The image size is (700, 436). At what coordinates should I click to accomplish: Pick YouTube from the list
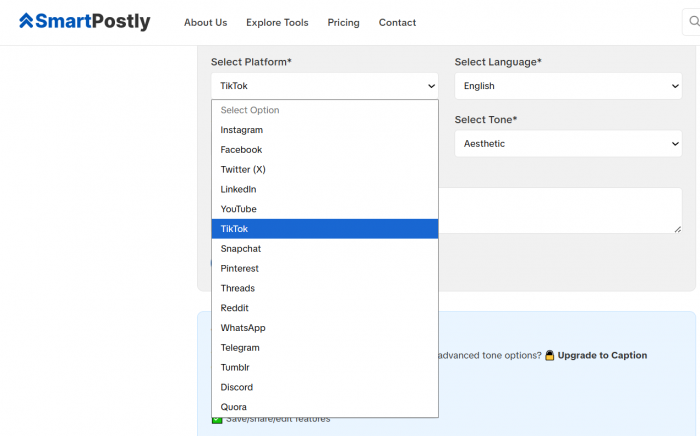325,209
